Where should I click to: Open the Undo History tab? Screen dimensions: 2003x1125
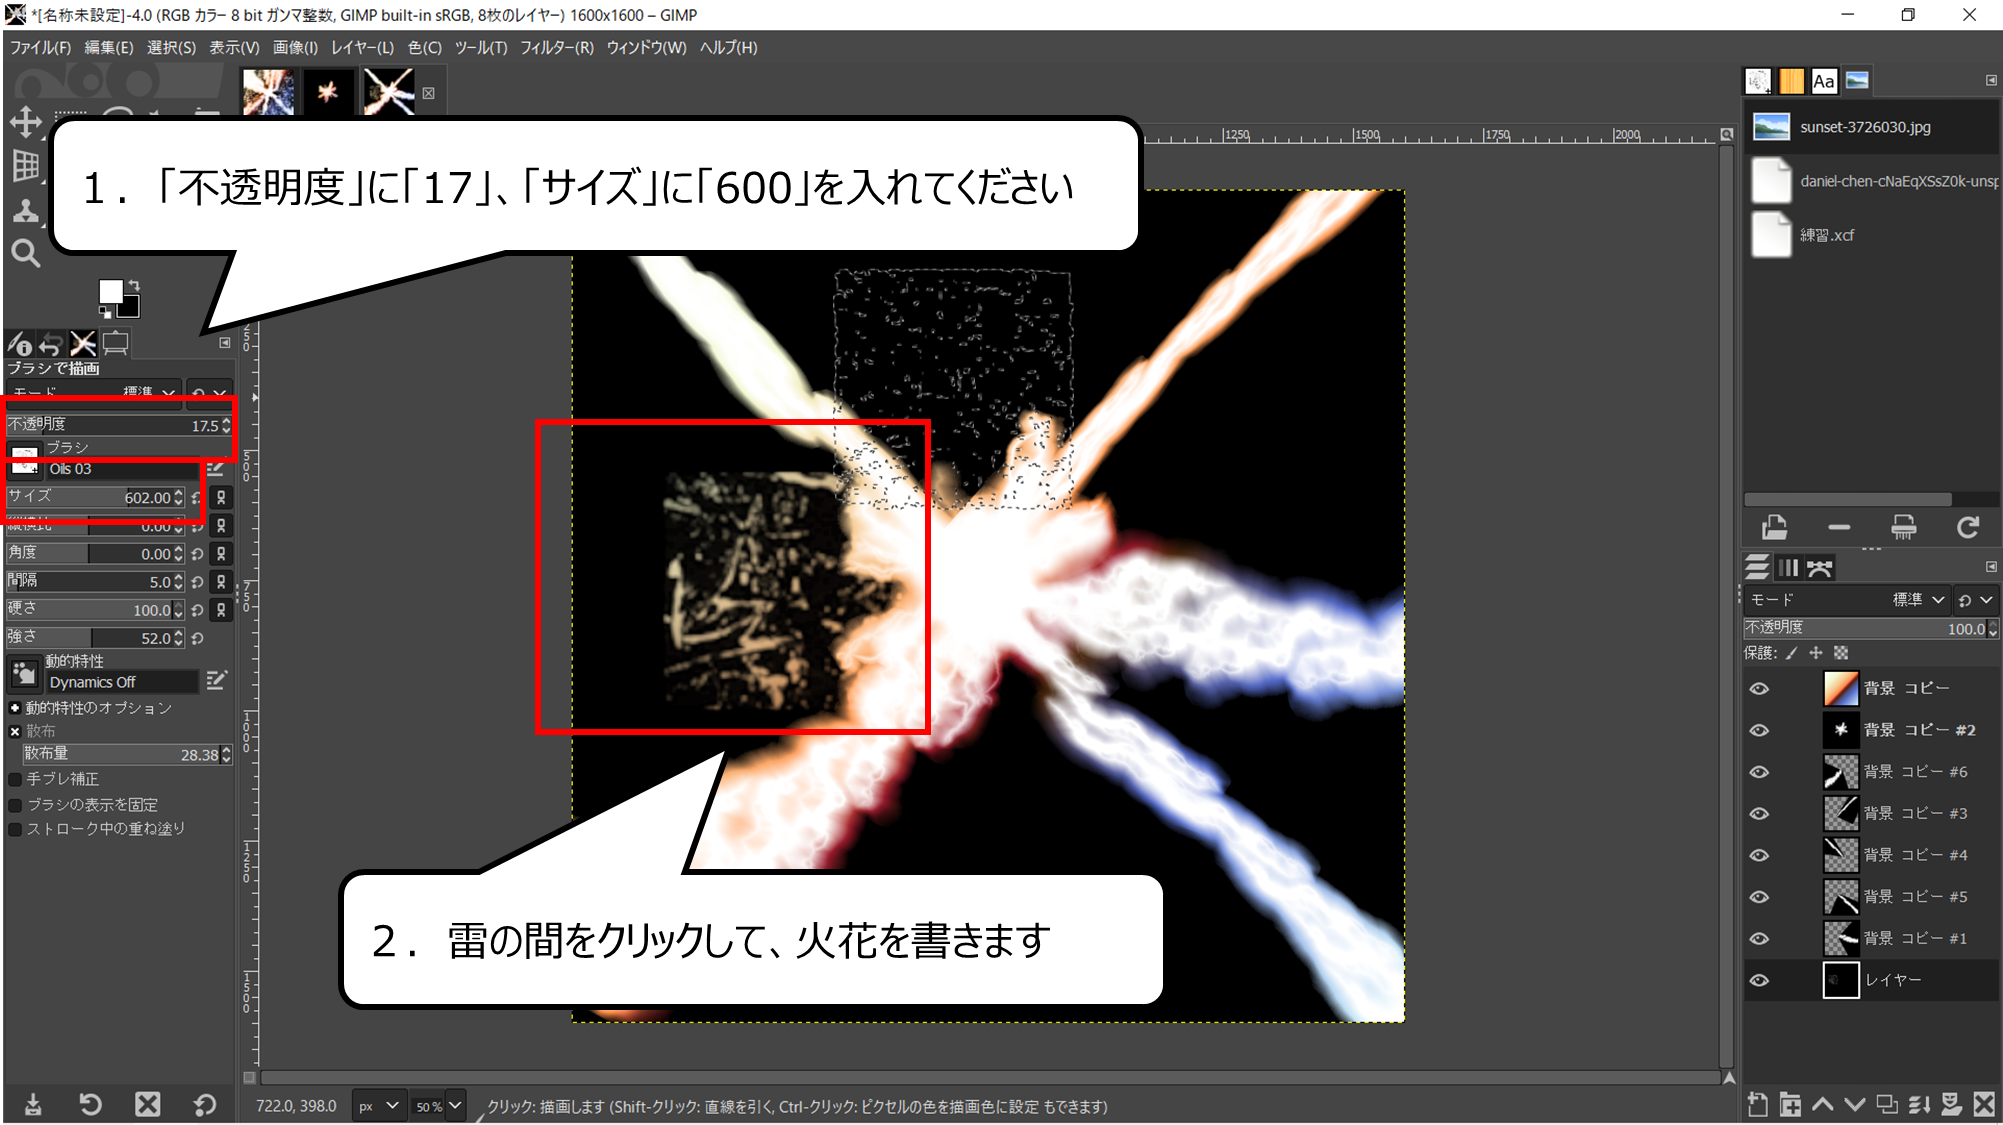tap(51, 344)
